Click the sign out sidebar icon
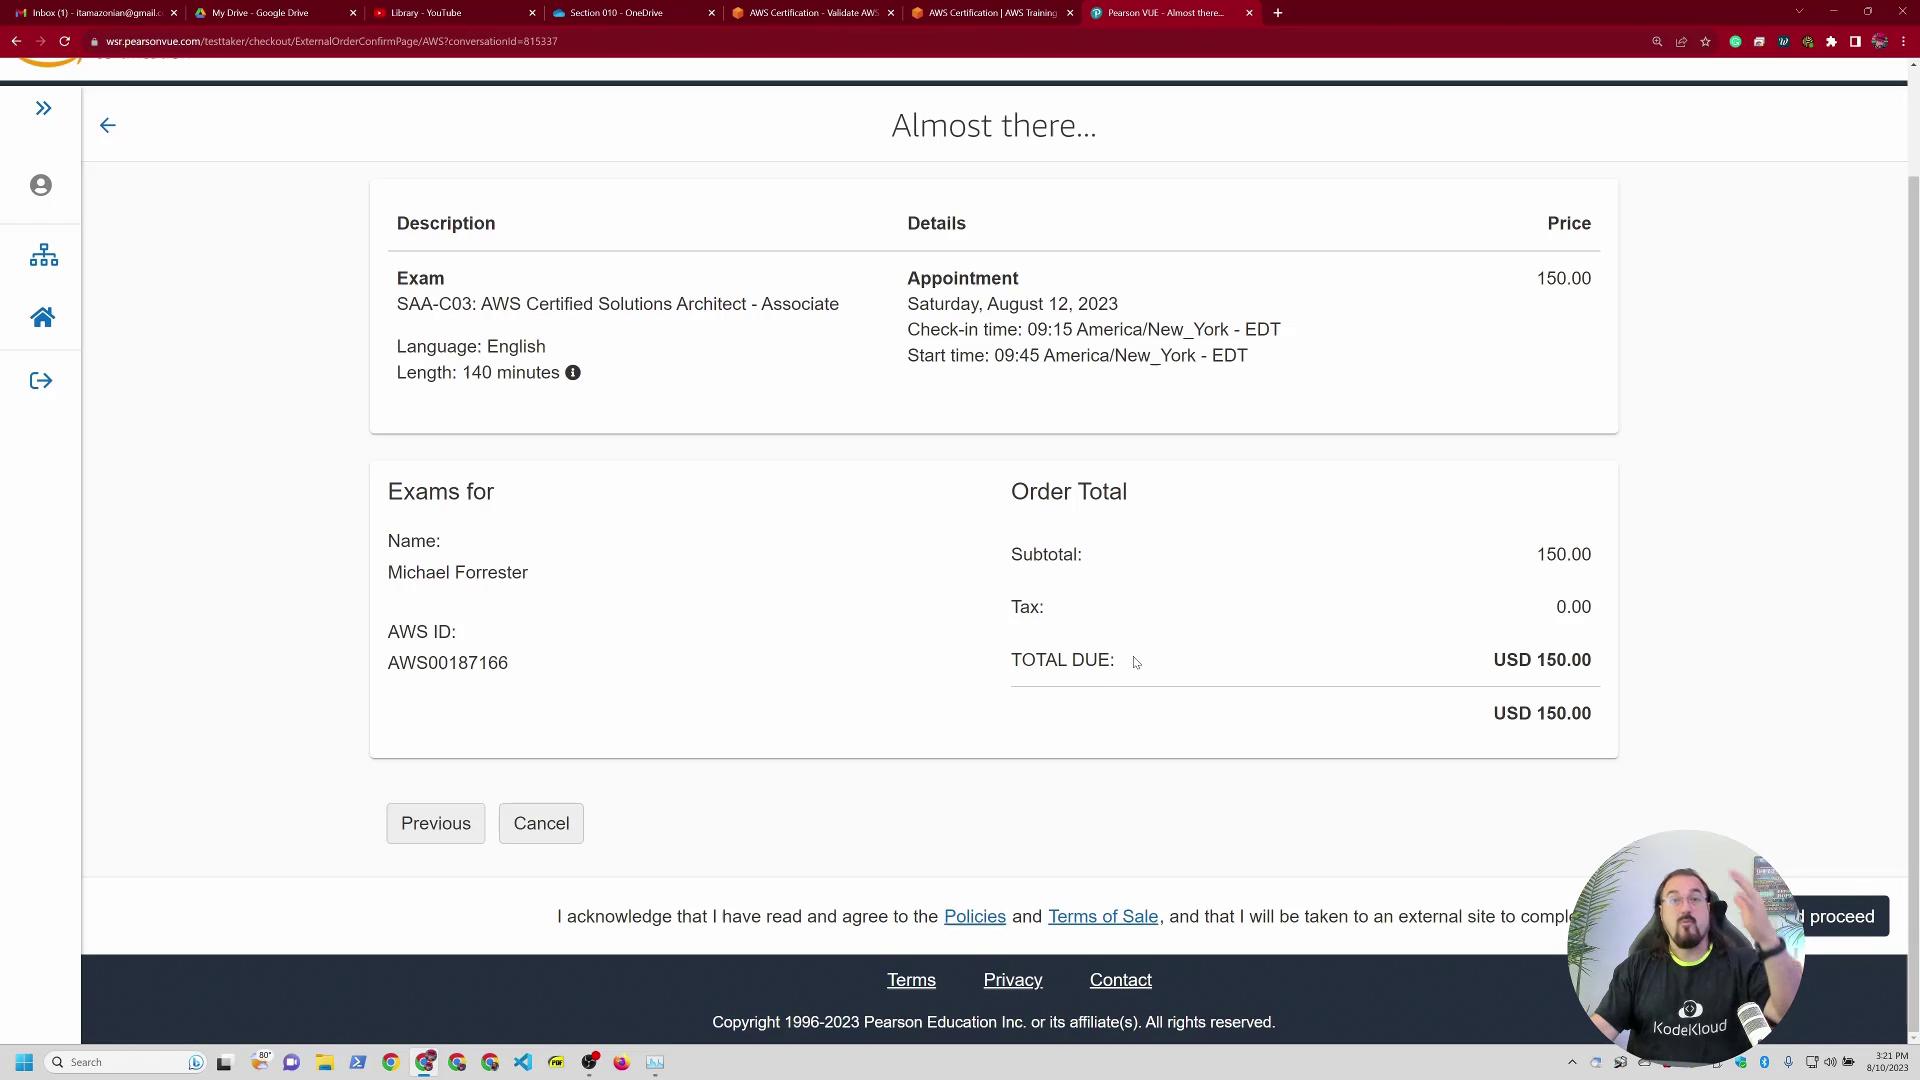This screenshot has height=1080, width=1920. click(41, 381)
